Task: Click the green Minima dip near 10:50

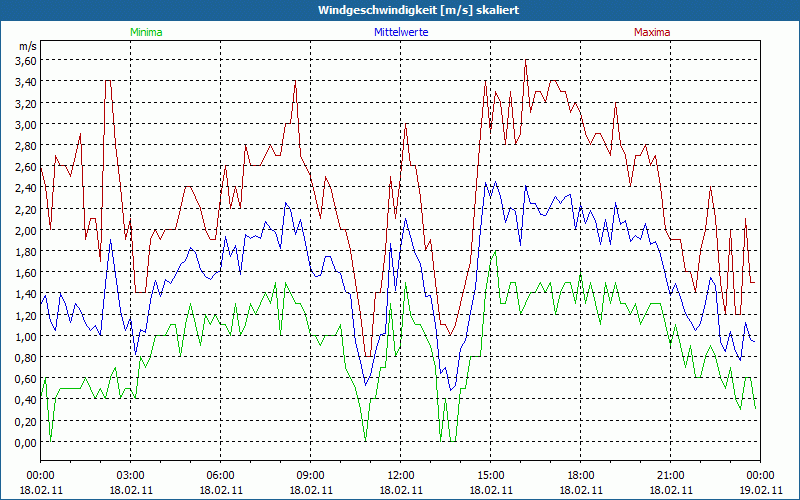Action: (x=365, y=440)
